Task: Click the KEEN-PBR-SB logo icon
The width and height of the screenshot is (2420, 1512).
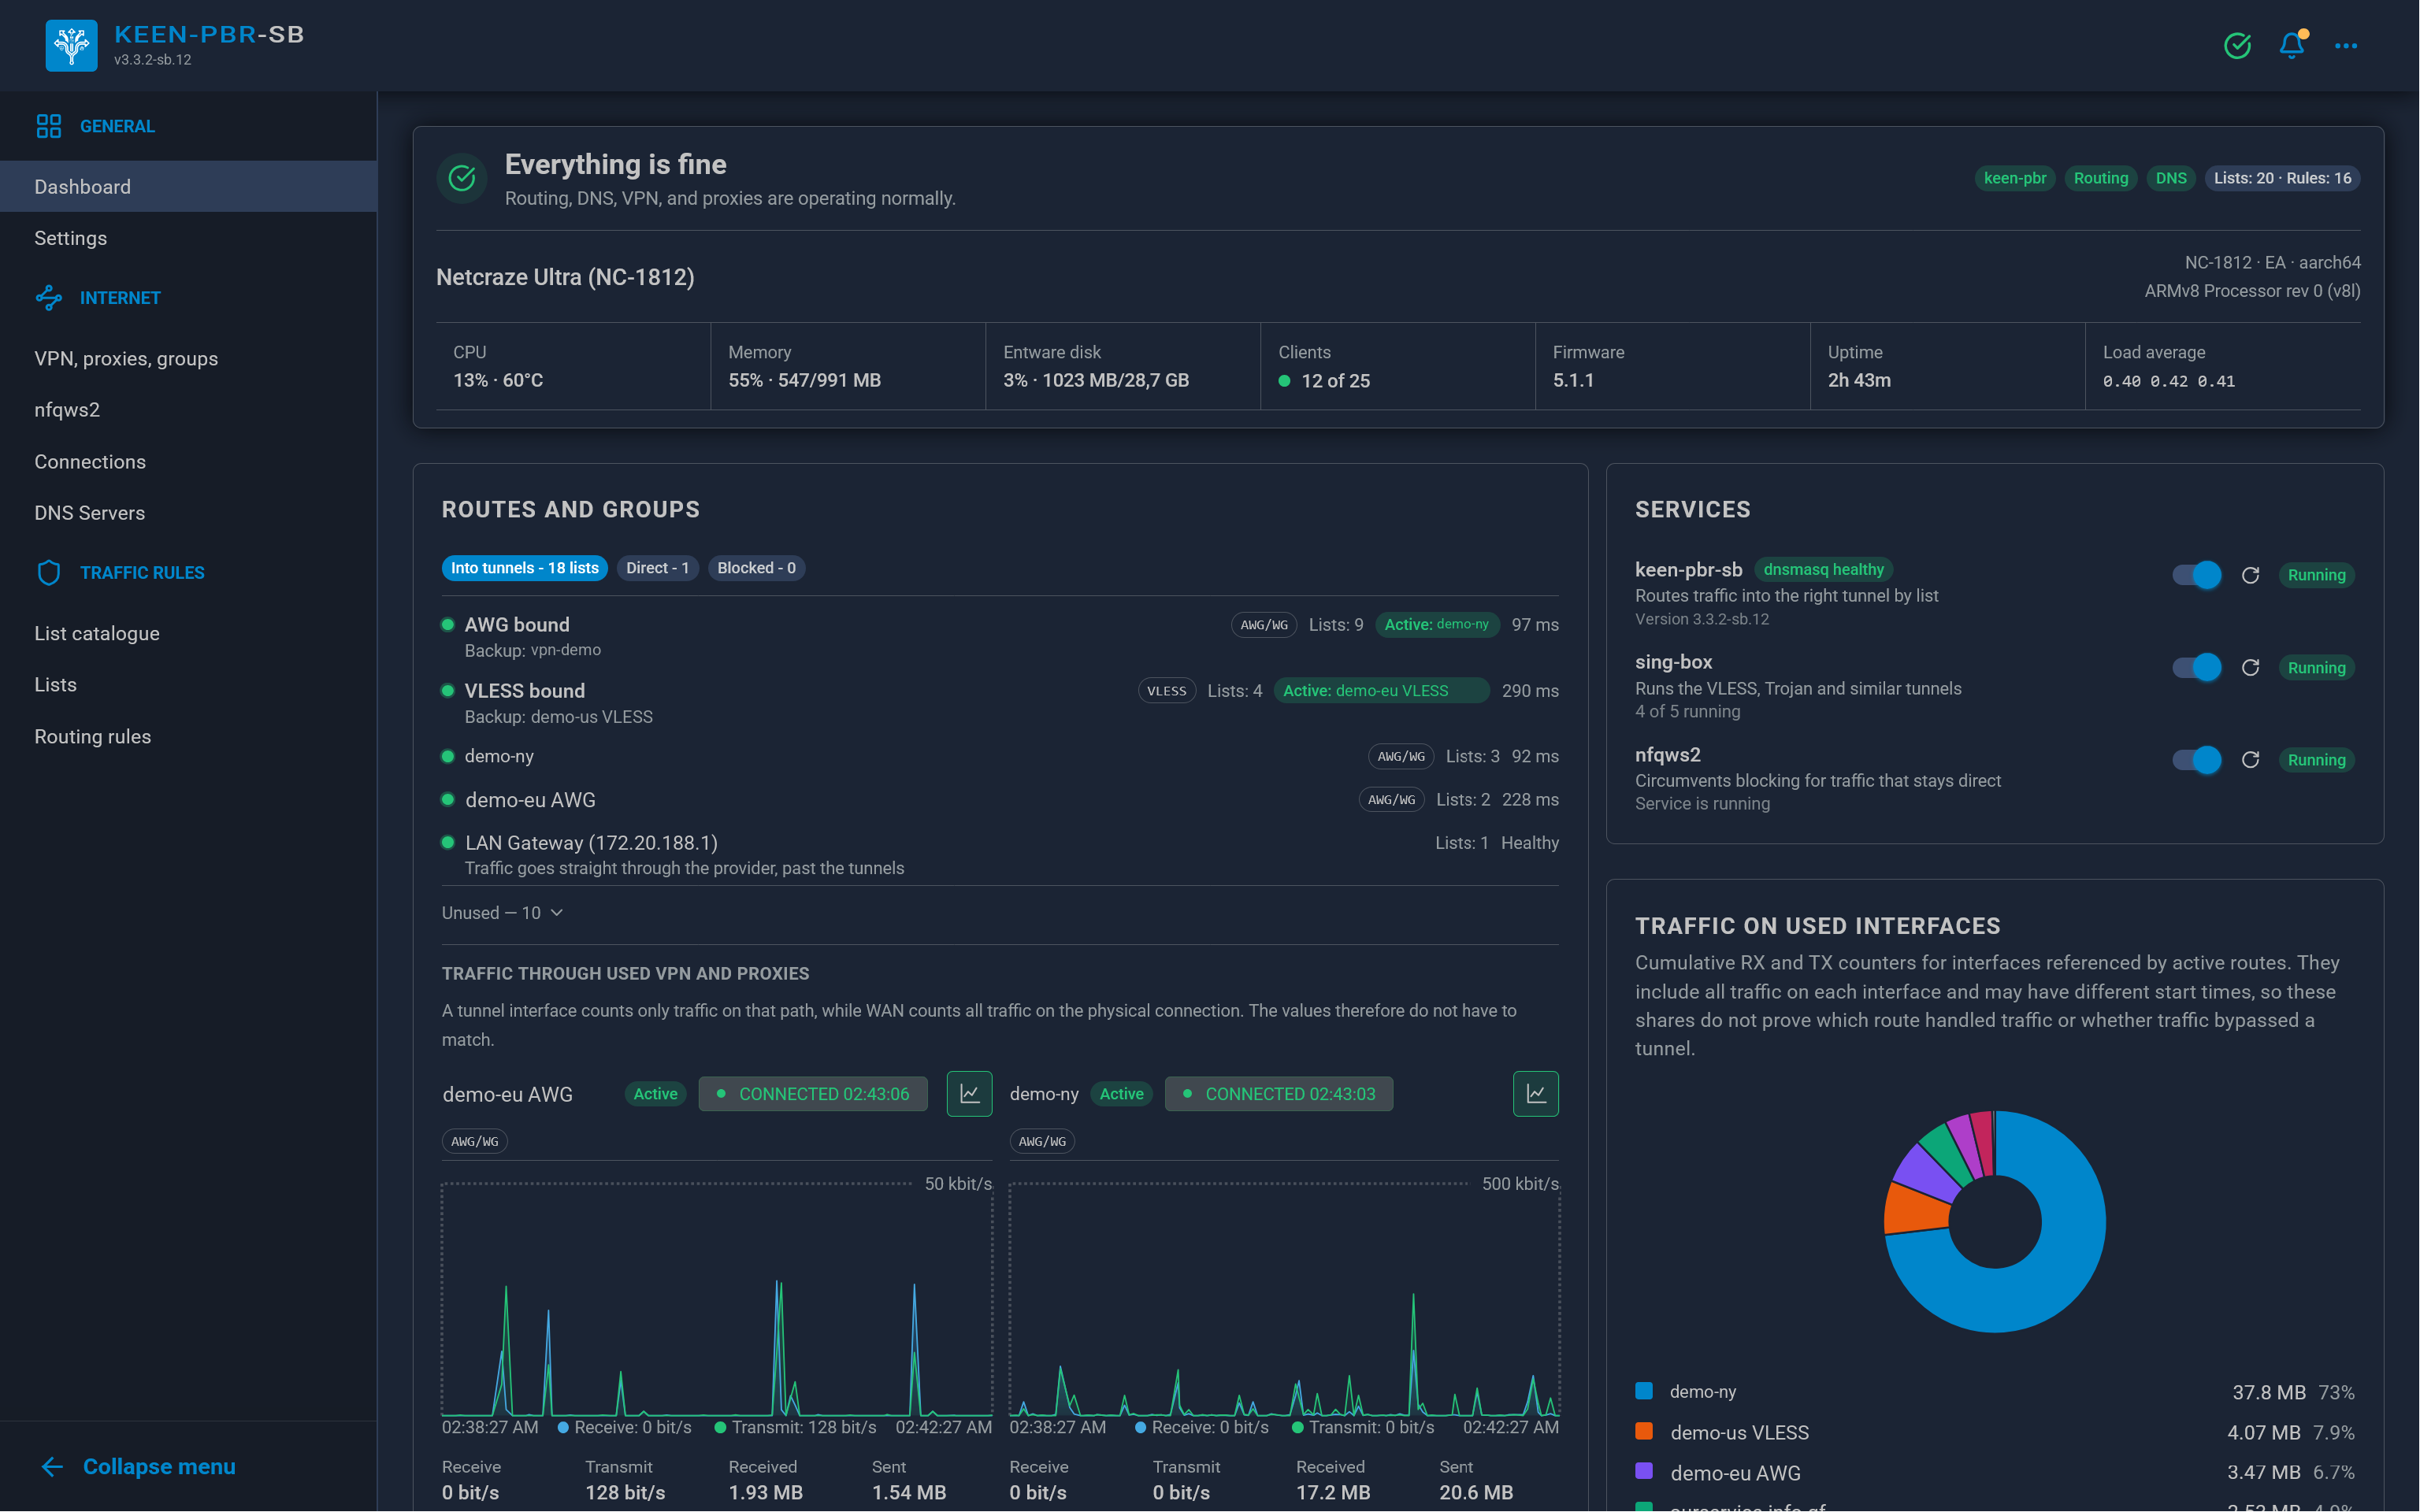Action: click(71, 45)
